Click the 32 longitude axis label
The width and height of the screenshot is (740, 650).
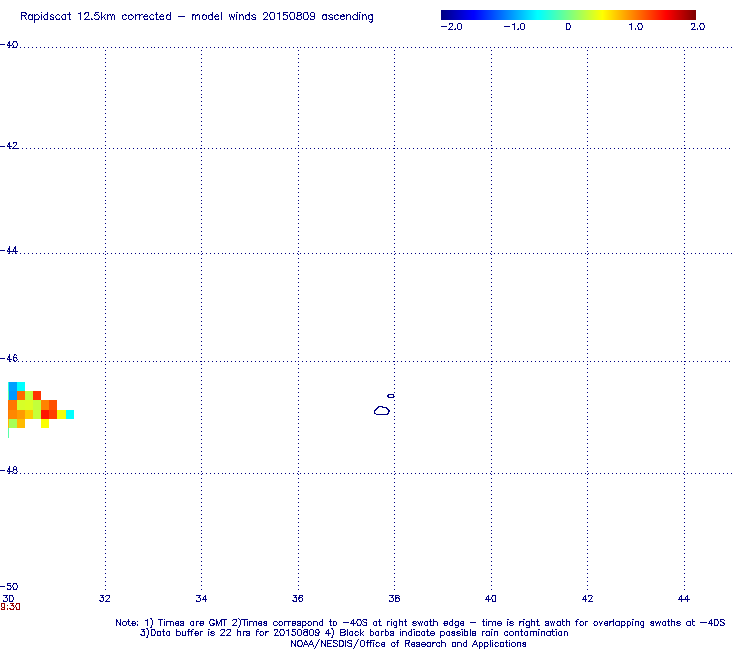click(x=105, y=599)
